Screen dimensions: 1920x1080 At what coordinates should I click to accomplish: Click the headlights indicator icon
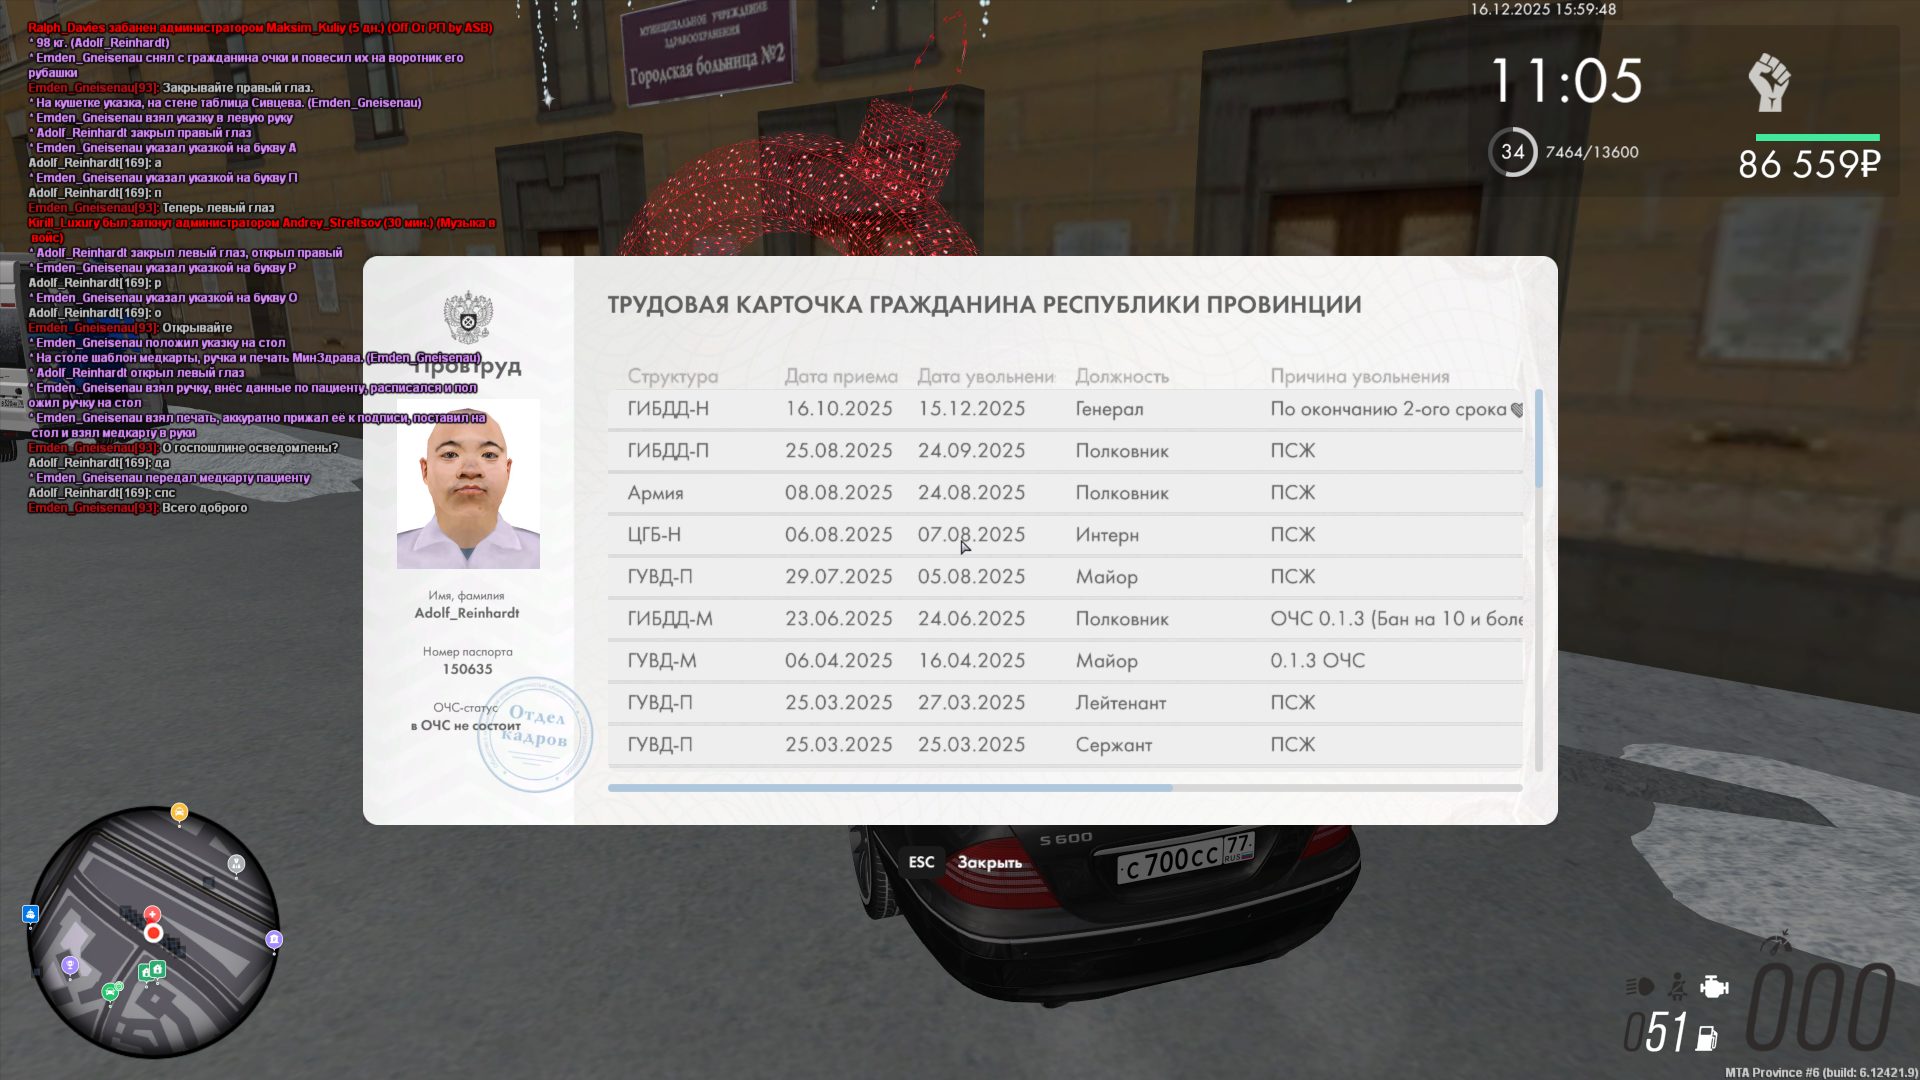[x=1639, y=987]
